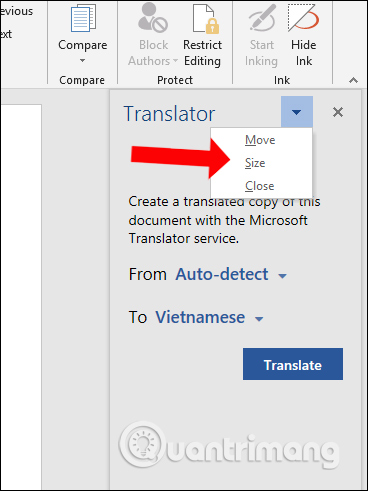Screen dimensions: 368x491
Task: Open the Translator pane options dropdown
Action: coord(297,112)
